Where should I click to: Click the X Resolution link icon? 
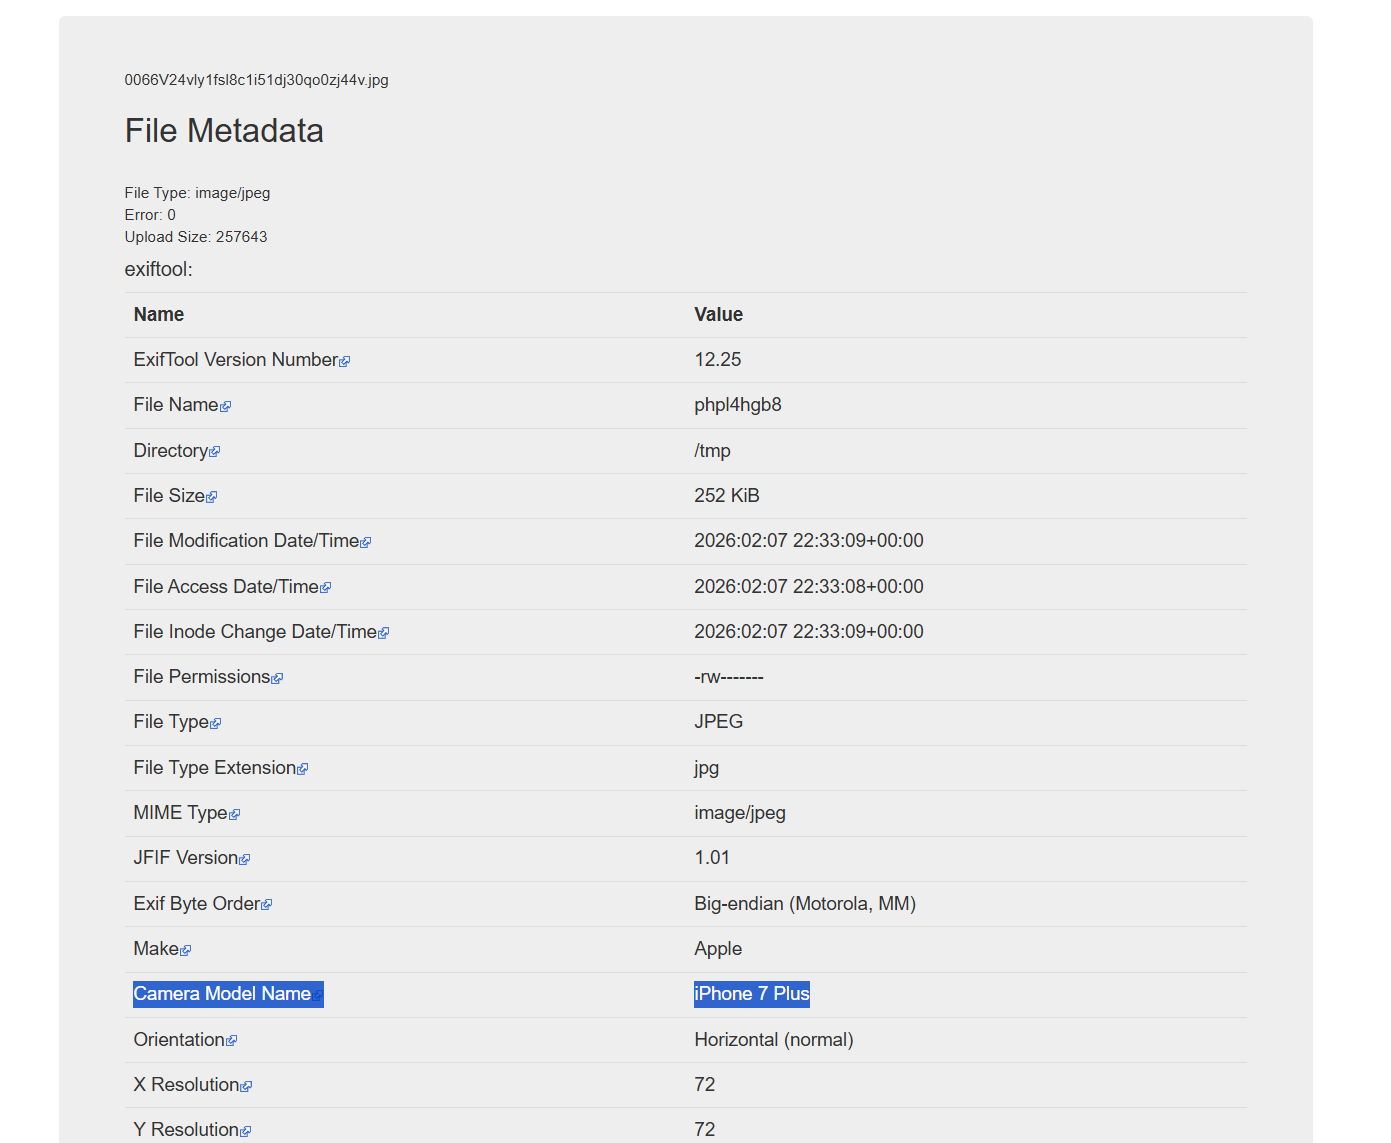pos(246,1086)
